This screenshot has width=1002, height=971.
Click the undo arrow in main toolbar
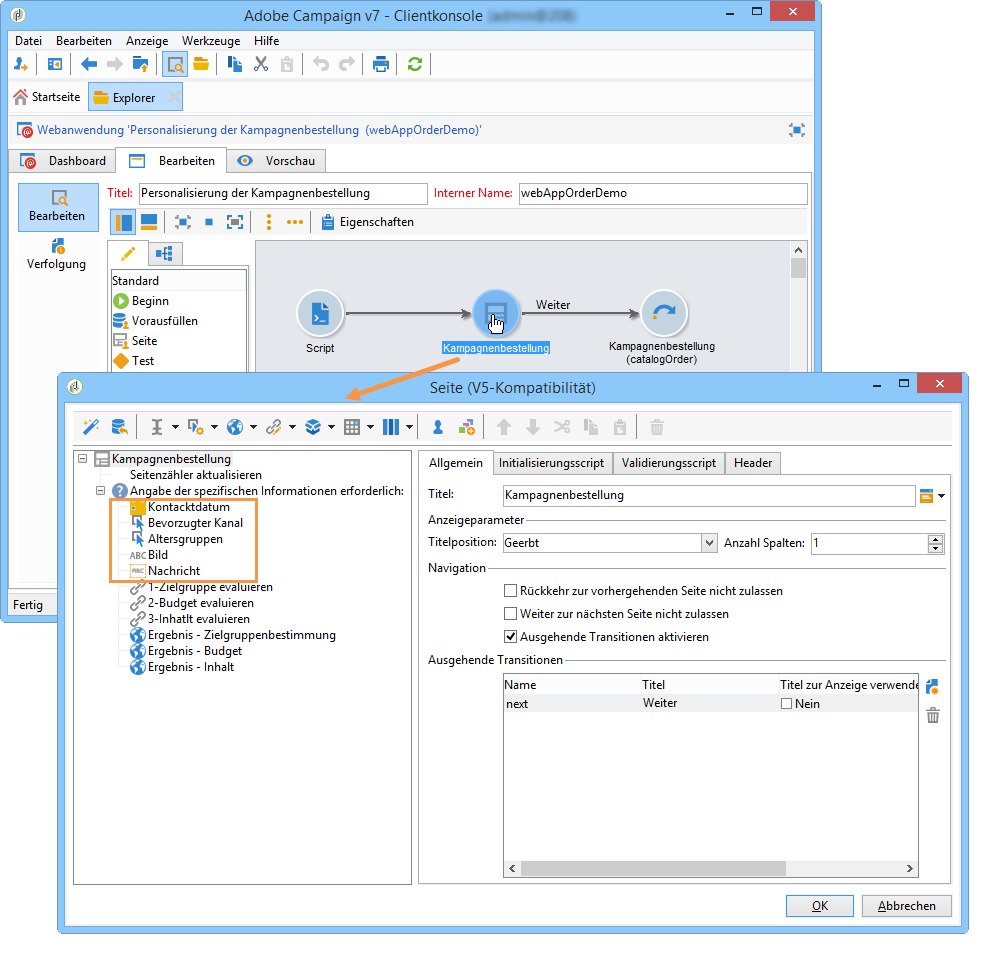point(321,64)
